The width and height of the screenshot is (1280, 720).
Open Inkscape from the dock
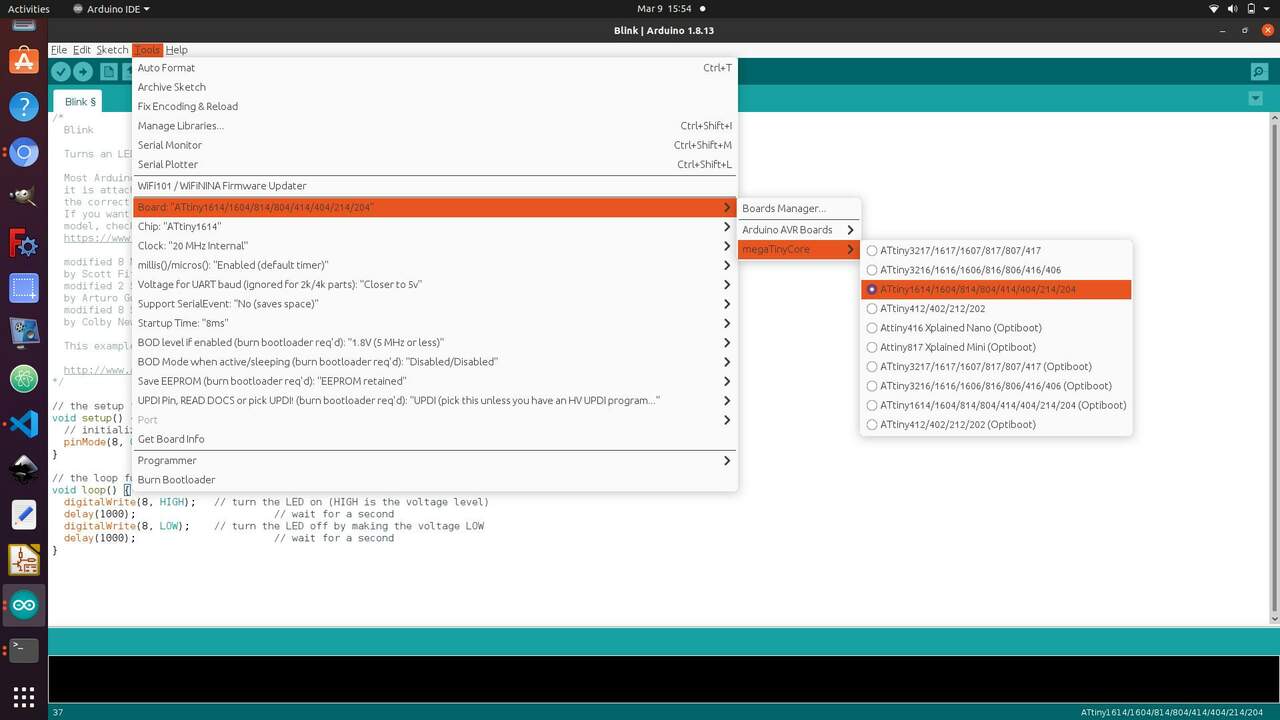[x=24, y=469]
